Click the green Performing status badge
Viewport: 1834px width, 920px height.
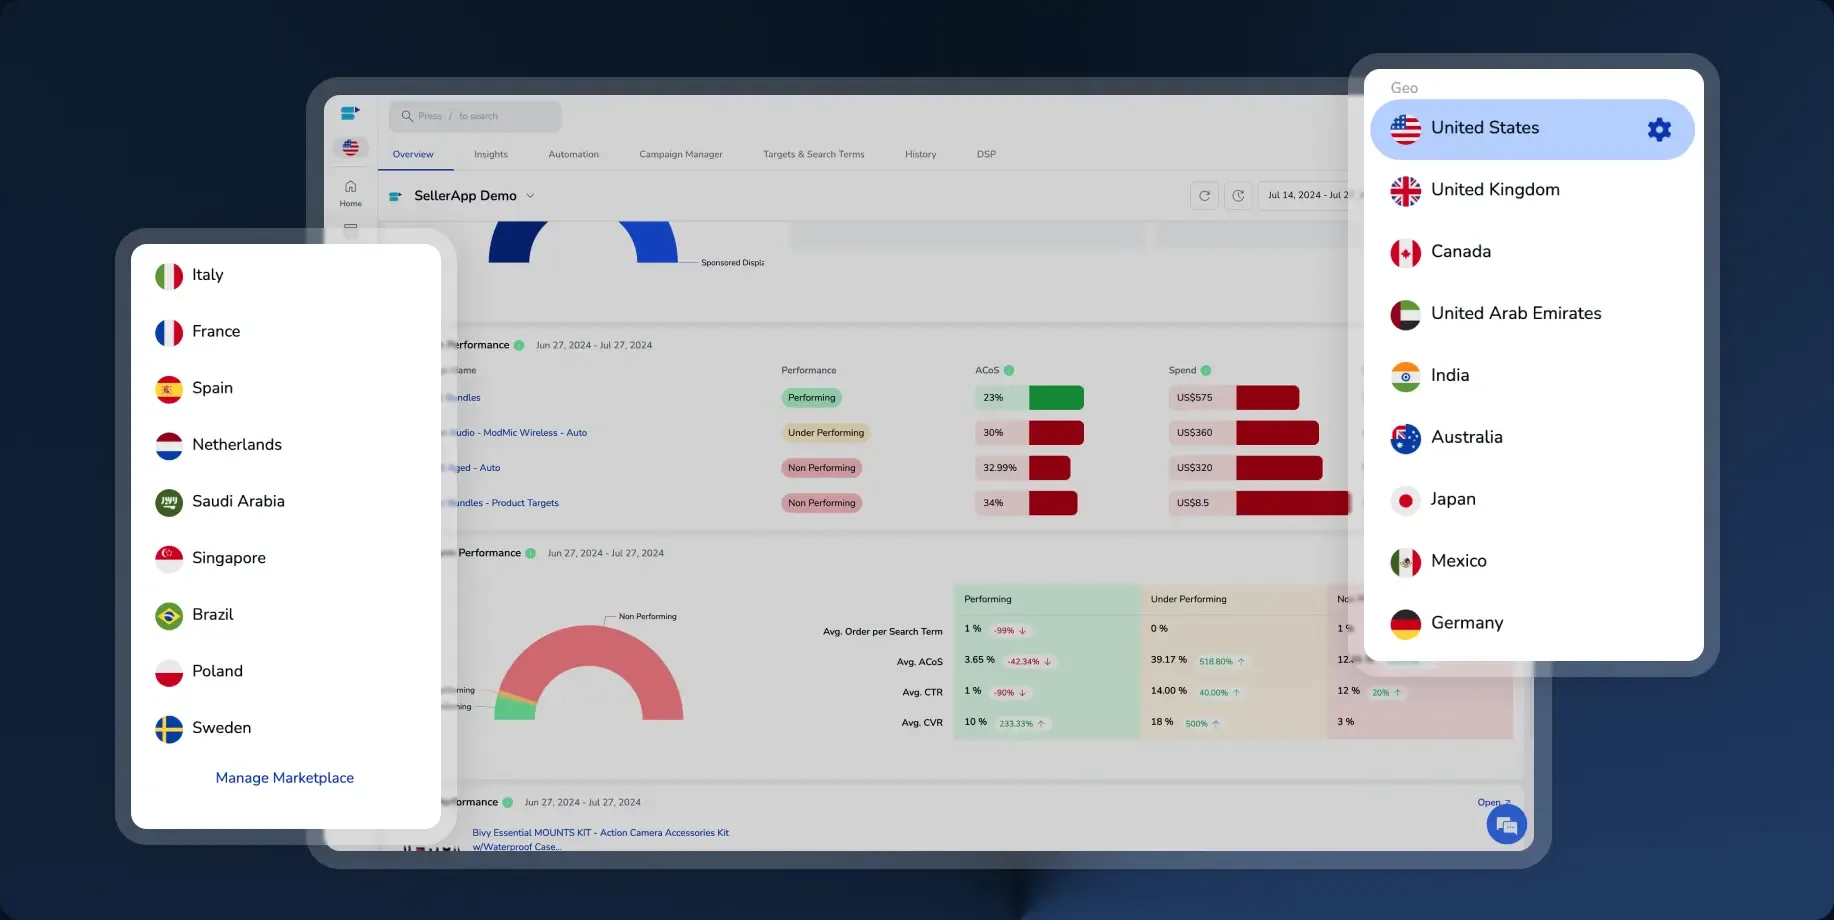(x=811, y=398)
